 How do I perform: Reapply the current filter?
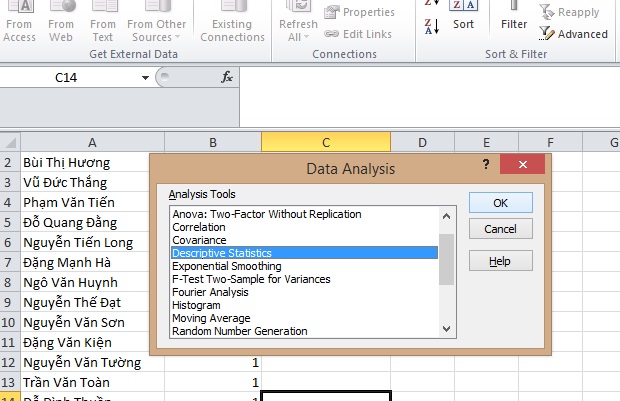(569, 12)
